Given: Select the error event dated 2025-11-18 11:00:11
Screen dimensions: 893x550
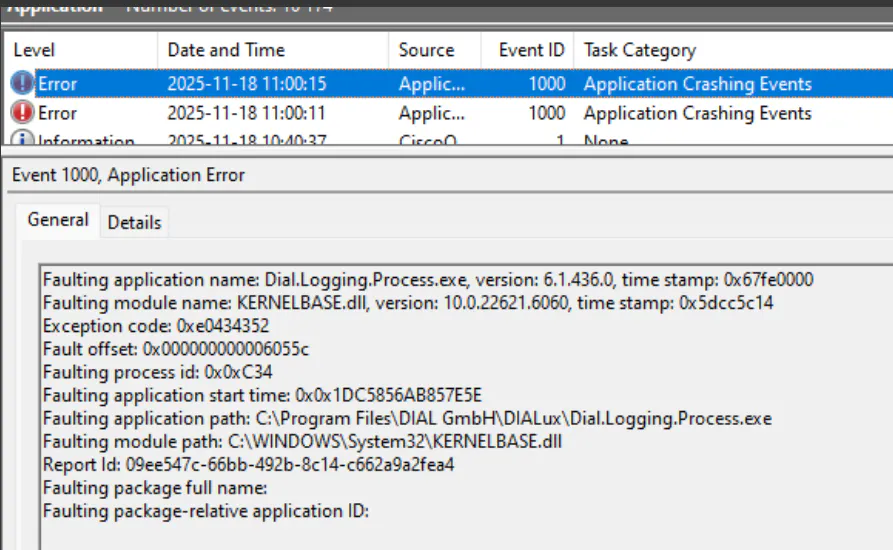Looking at the screenshot, I should 246,113.
